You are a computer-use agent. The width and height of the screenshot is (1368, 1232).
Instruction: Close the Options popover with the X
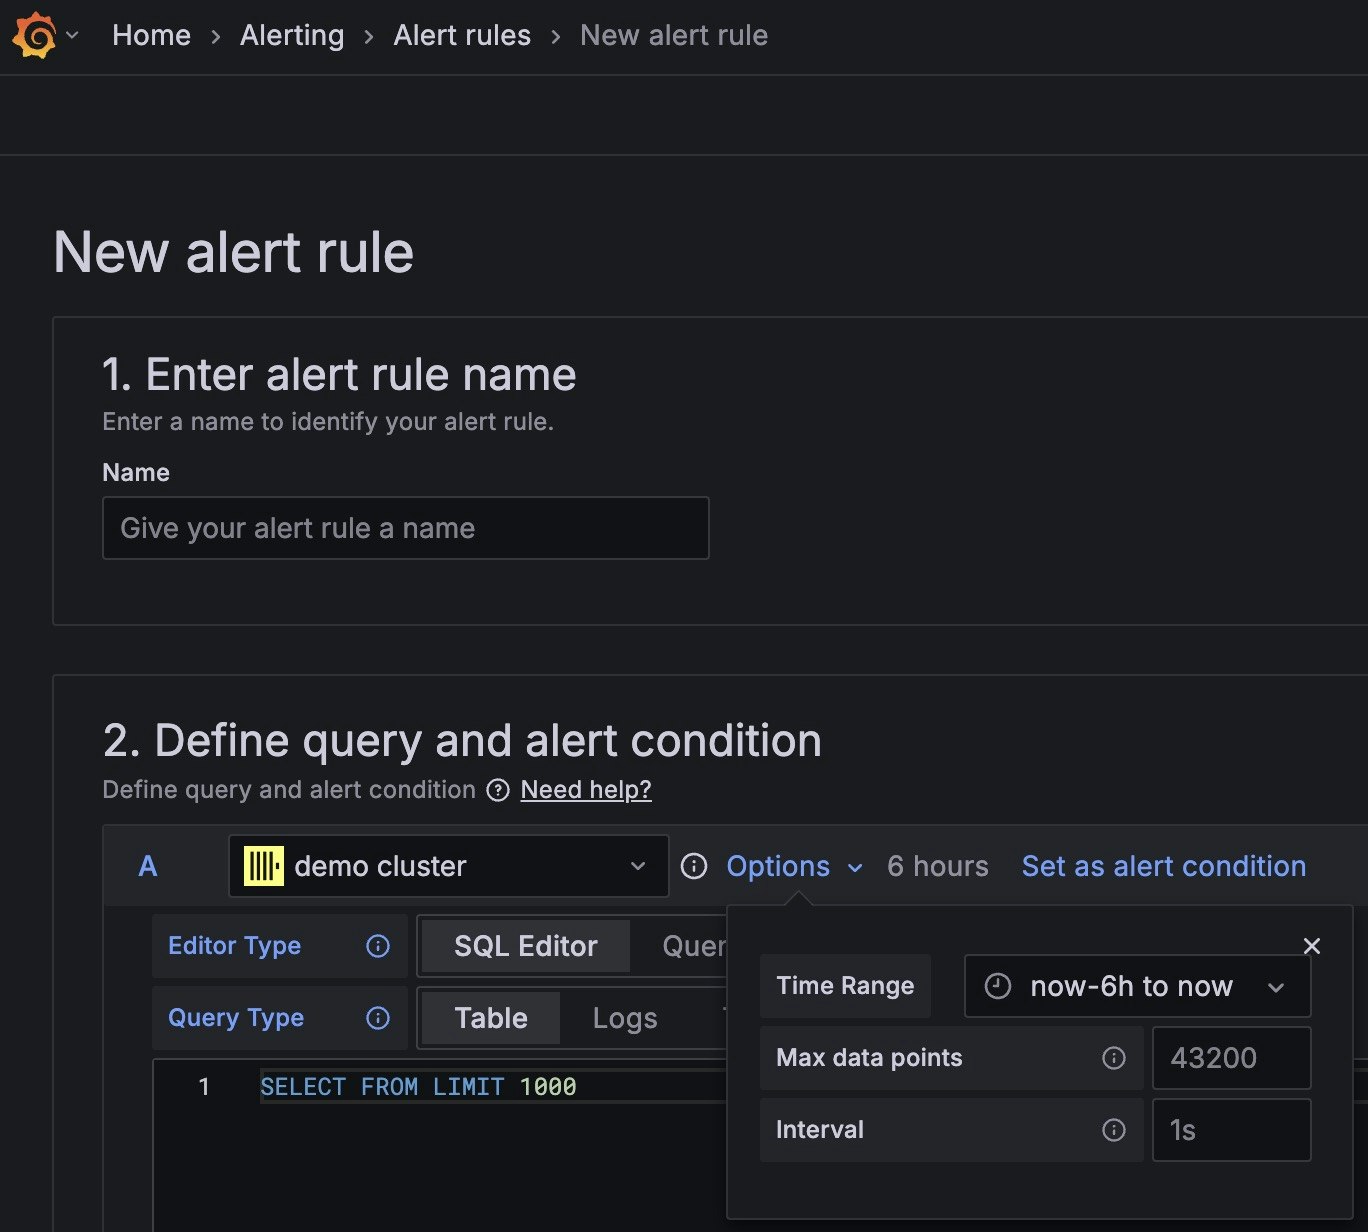coord(1312,946)
